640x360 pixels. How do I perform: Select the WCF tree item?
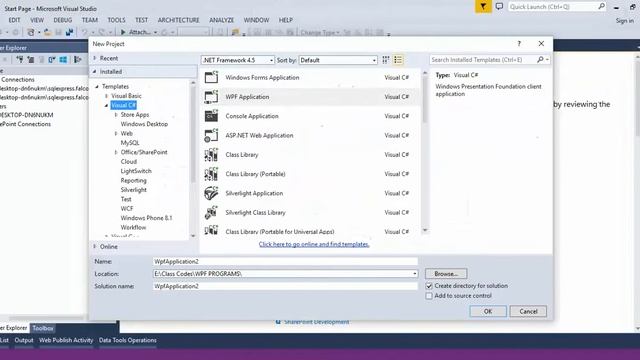click(127, 209)
